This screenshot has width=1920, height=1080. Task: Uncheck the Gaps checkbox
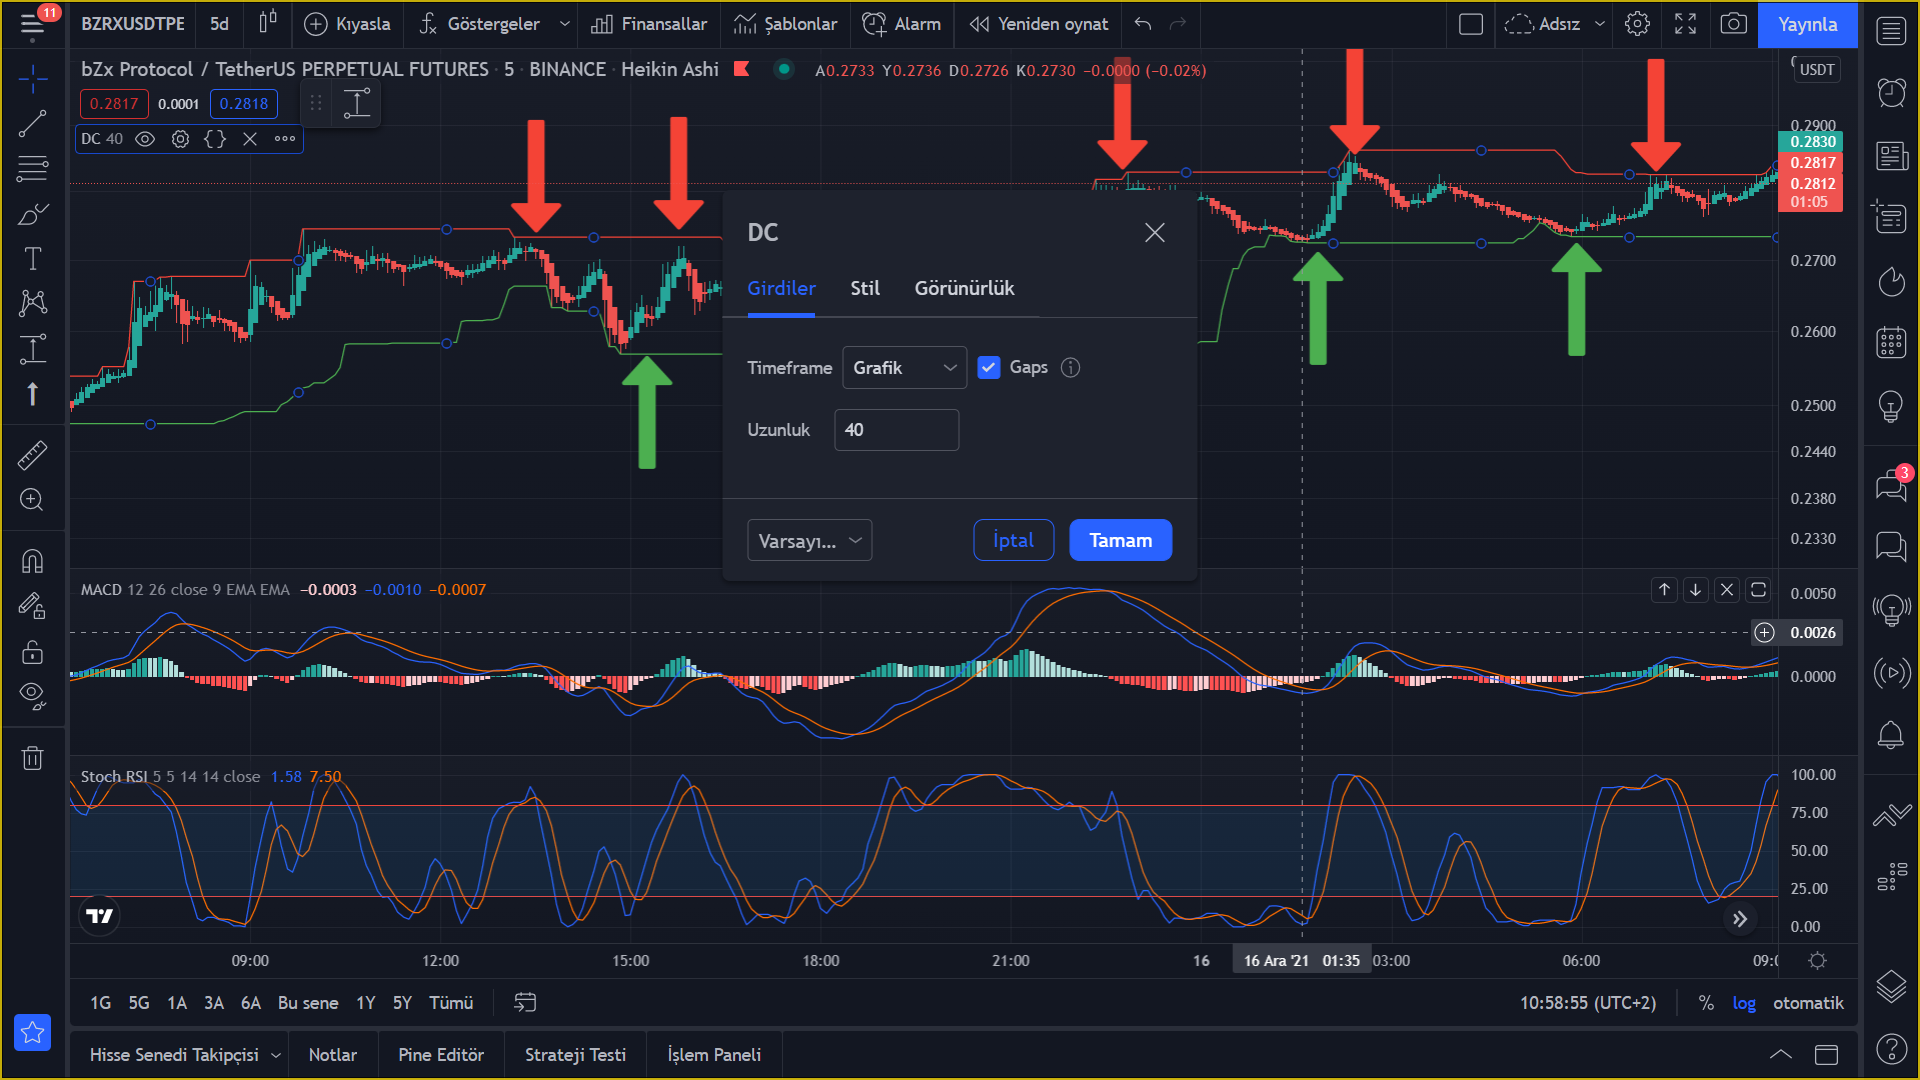point(989,367)
